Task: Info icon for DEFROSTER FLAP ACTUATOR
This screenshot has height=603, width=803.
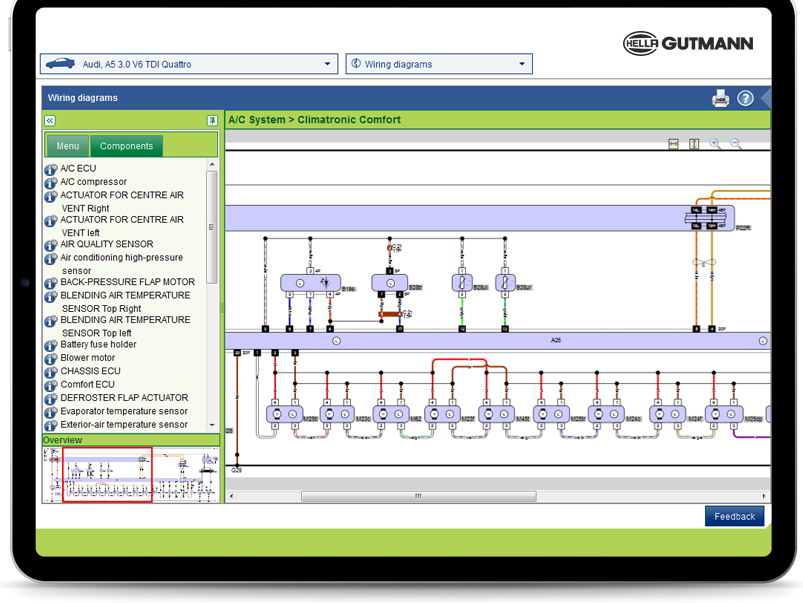Action: (51, 399)
